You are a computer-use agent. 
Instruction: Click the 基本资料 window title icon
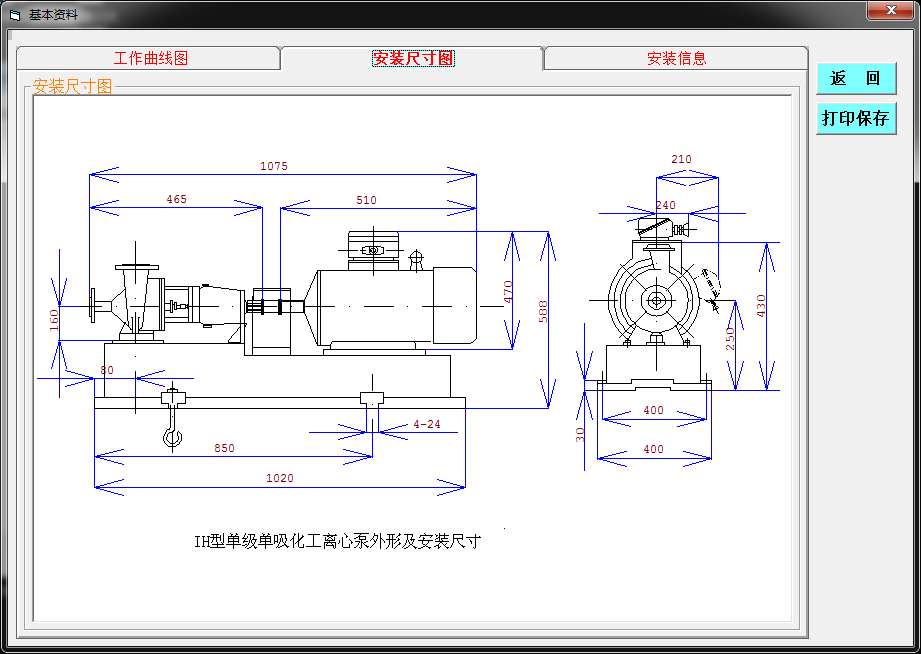15,15
